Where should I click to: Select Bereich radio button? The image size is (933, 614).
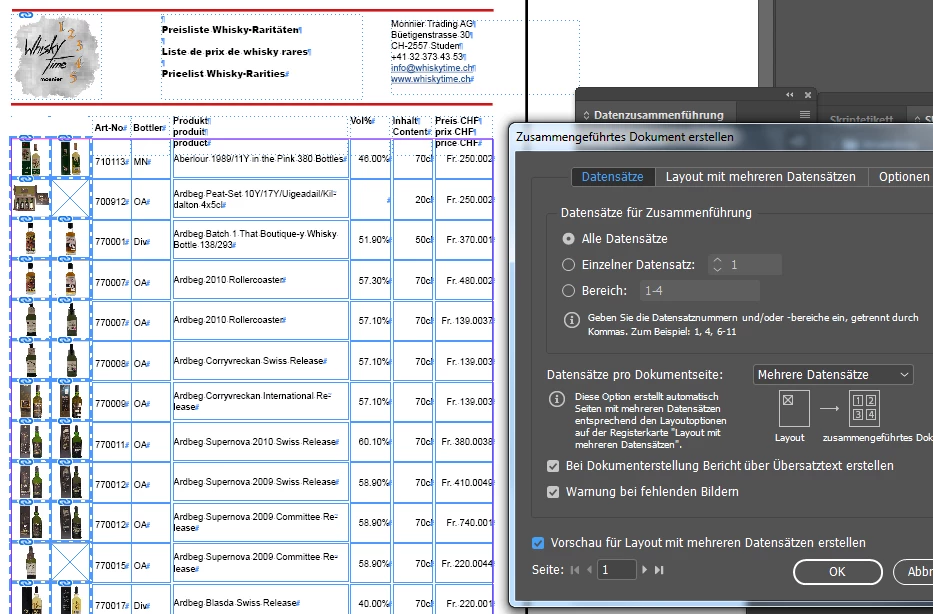[568, 290]
